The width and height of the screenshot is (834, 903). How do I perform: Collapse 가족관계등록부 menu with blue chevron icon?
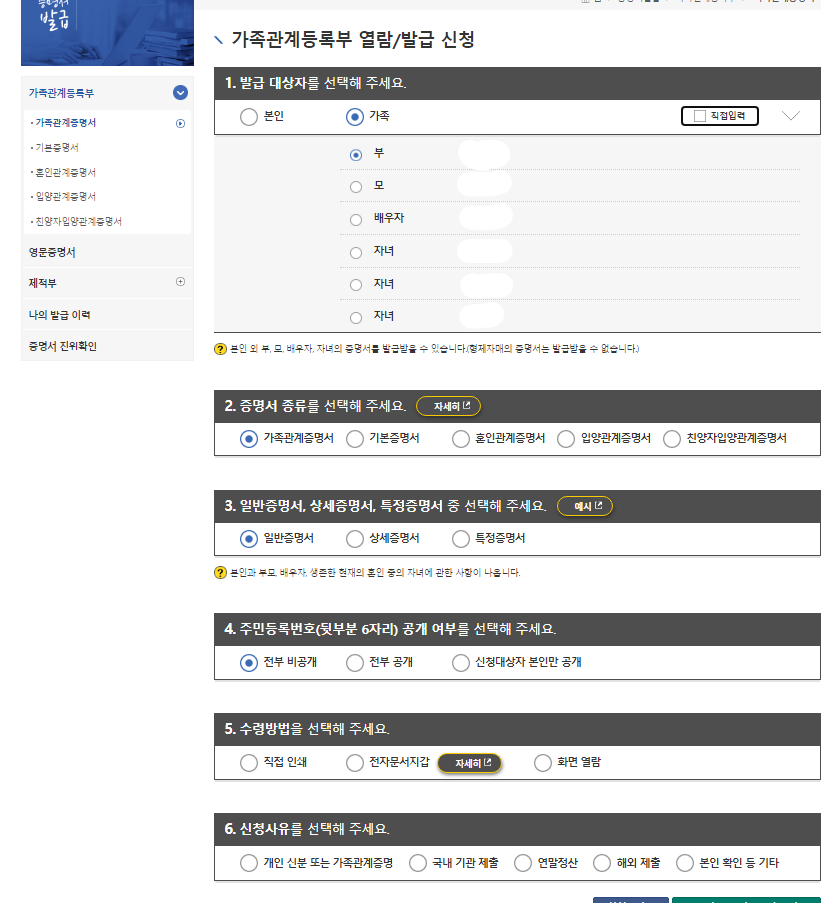click(180, 93)
